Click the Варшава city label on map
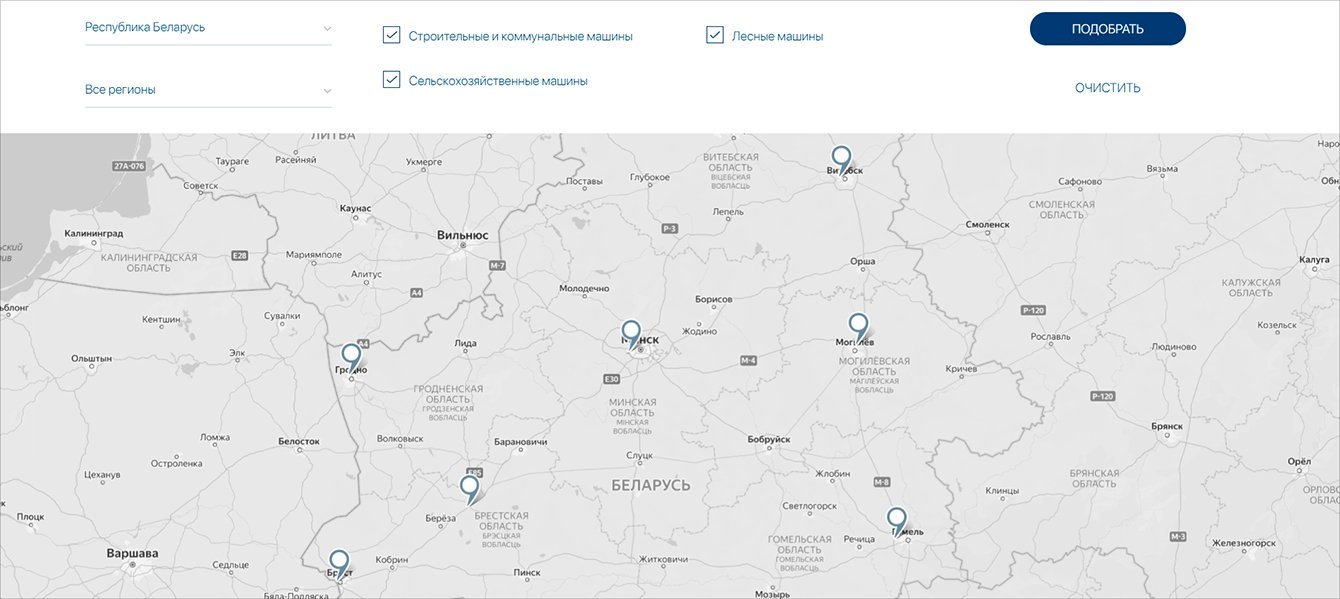Screen dimensions: 1340x599 click(x=132, y=553)
